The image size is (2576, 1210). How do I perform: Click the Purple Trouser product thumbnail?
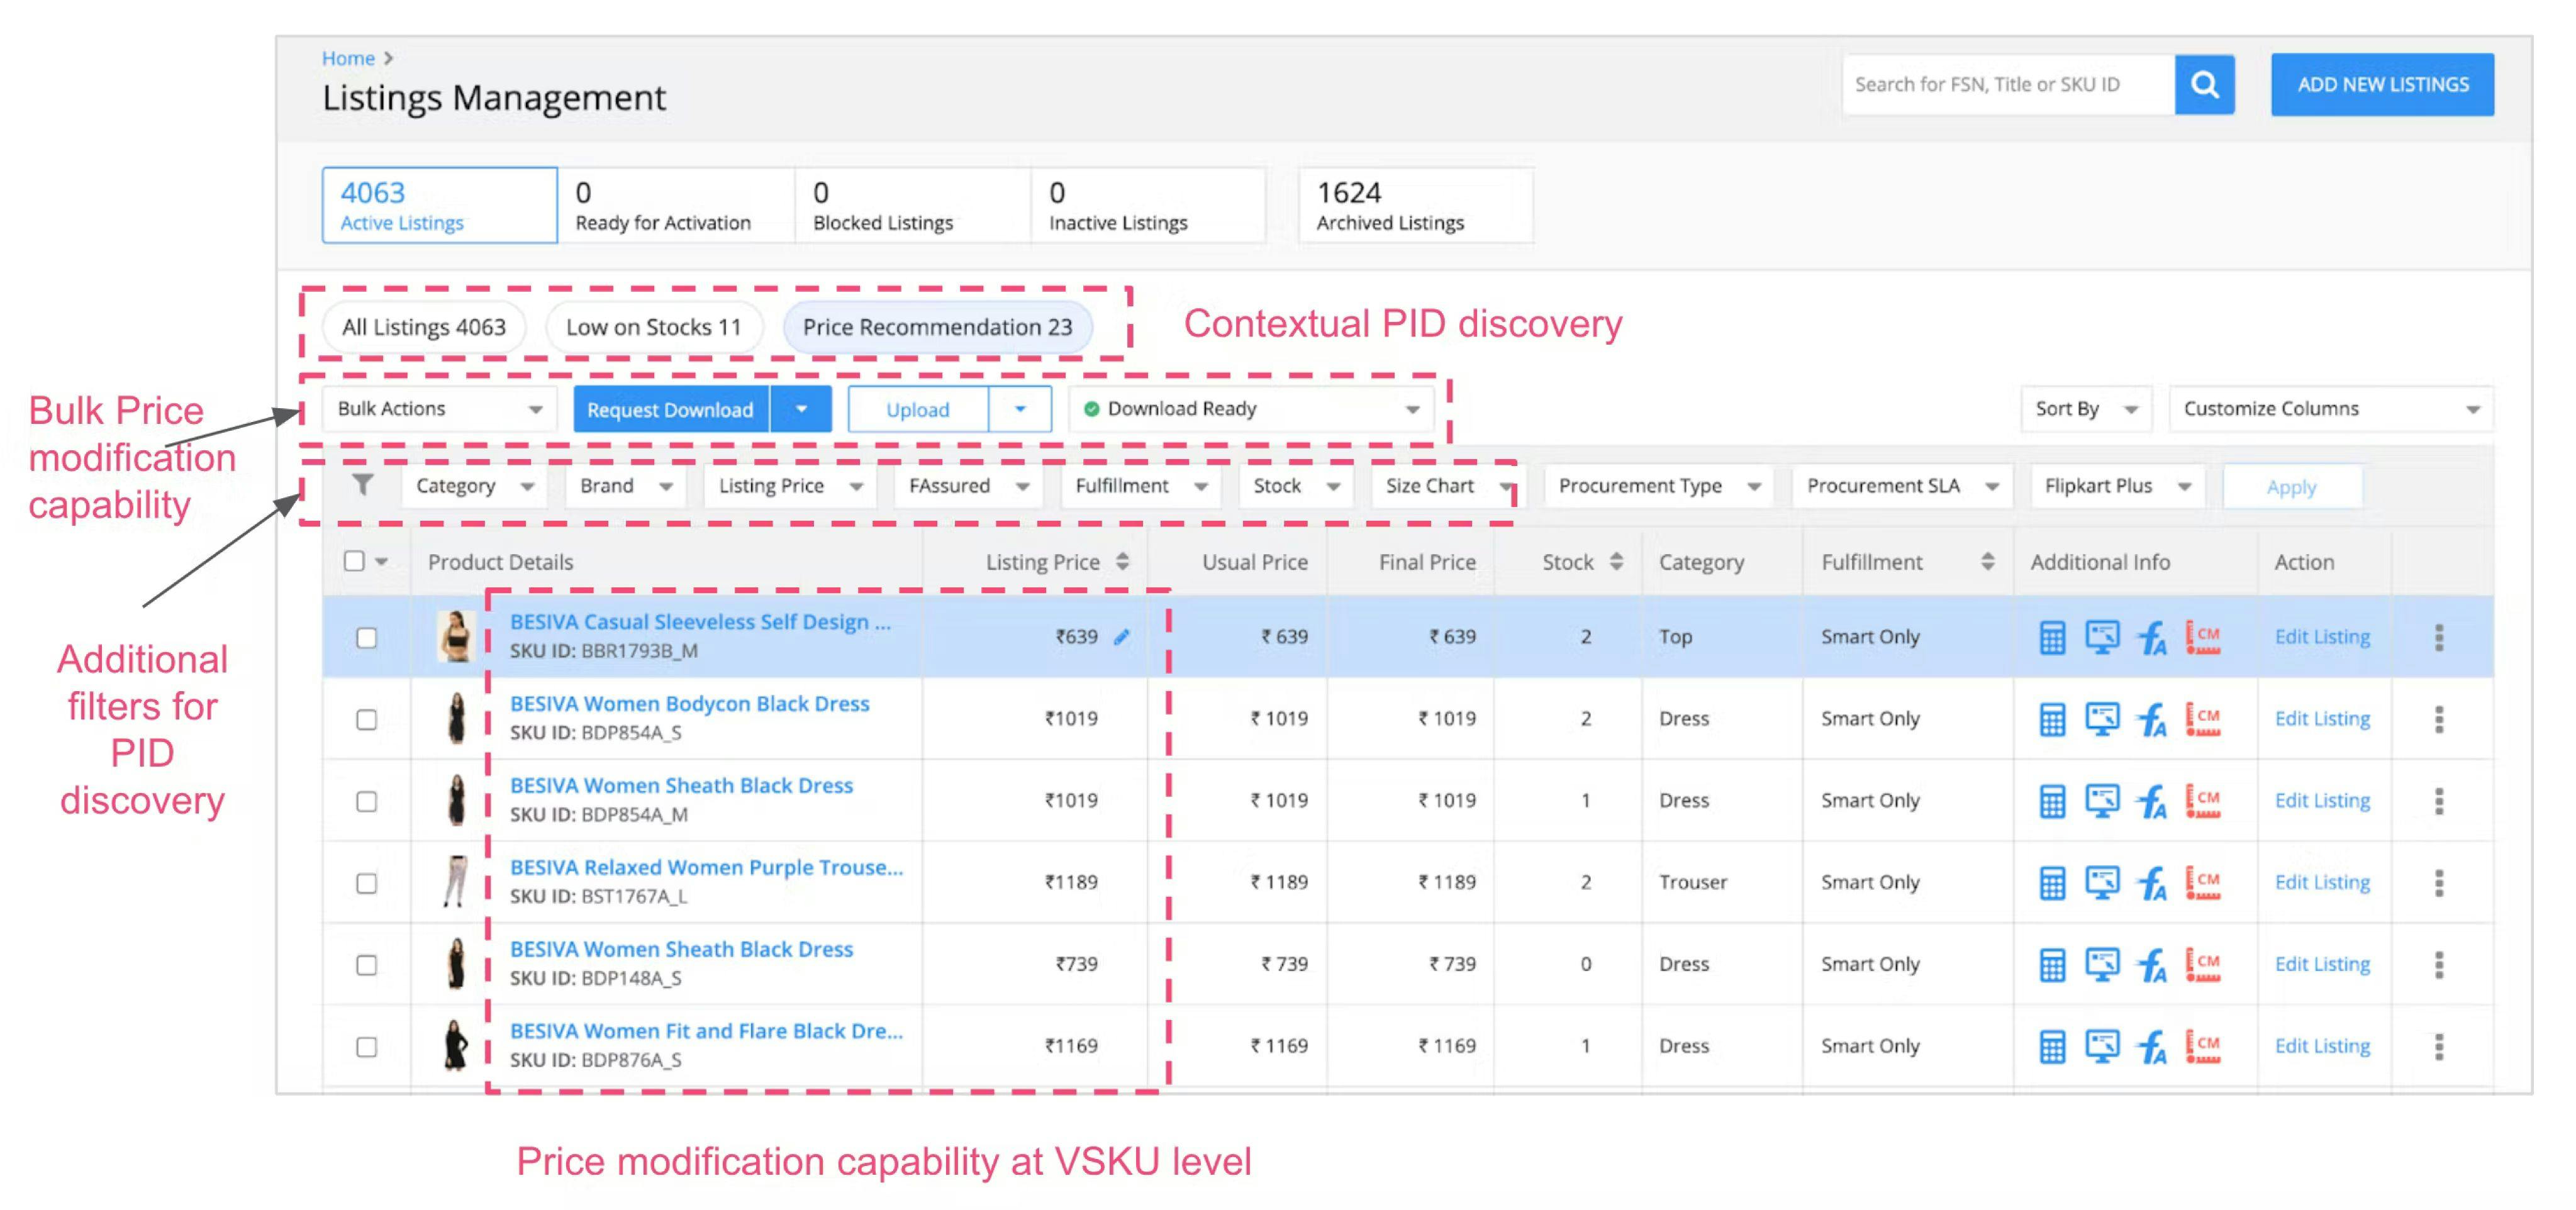[x=456, y=882]
